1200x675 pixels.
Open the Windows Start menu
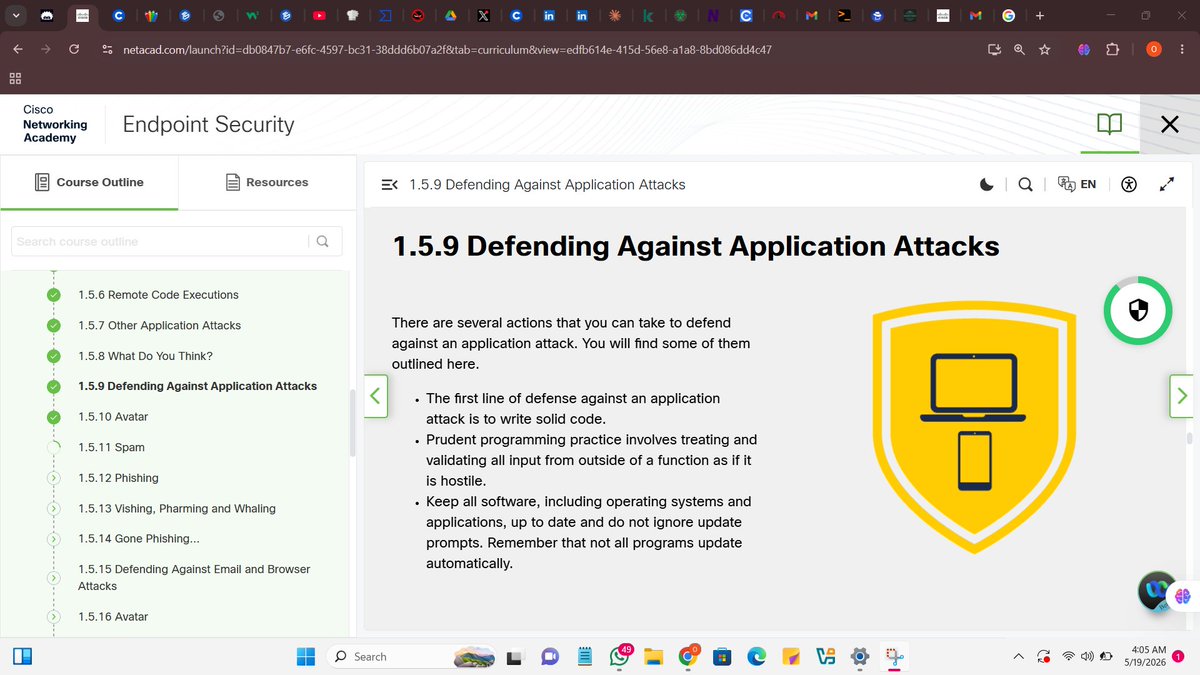click(305, 656)
